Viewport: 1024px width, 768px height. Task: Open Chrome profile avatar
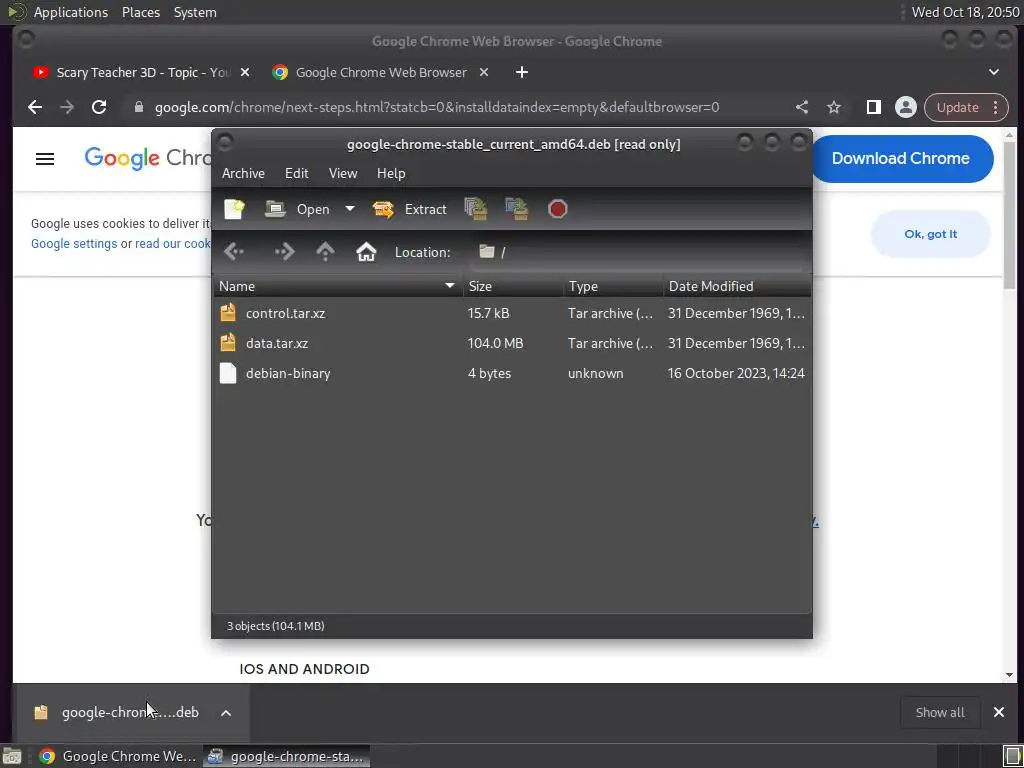tap(906, 107)
